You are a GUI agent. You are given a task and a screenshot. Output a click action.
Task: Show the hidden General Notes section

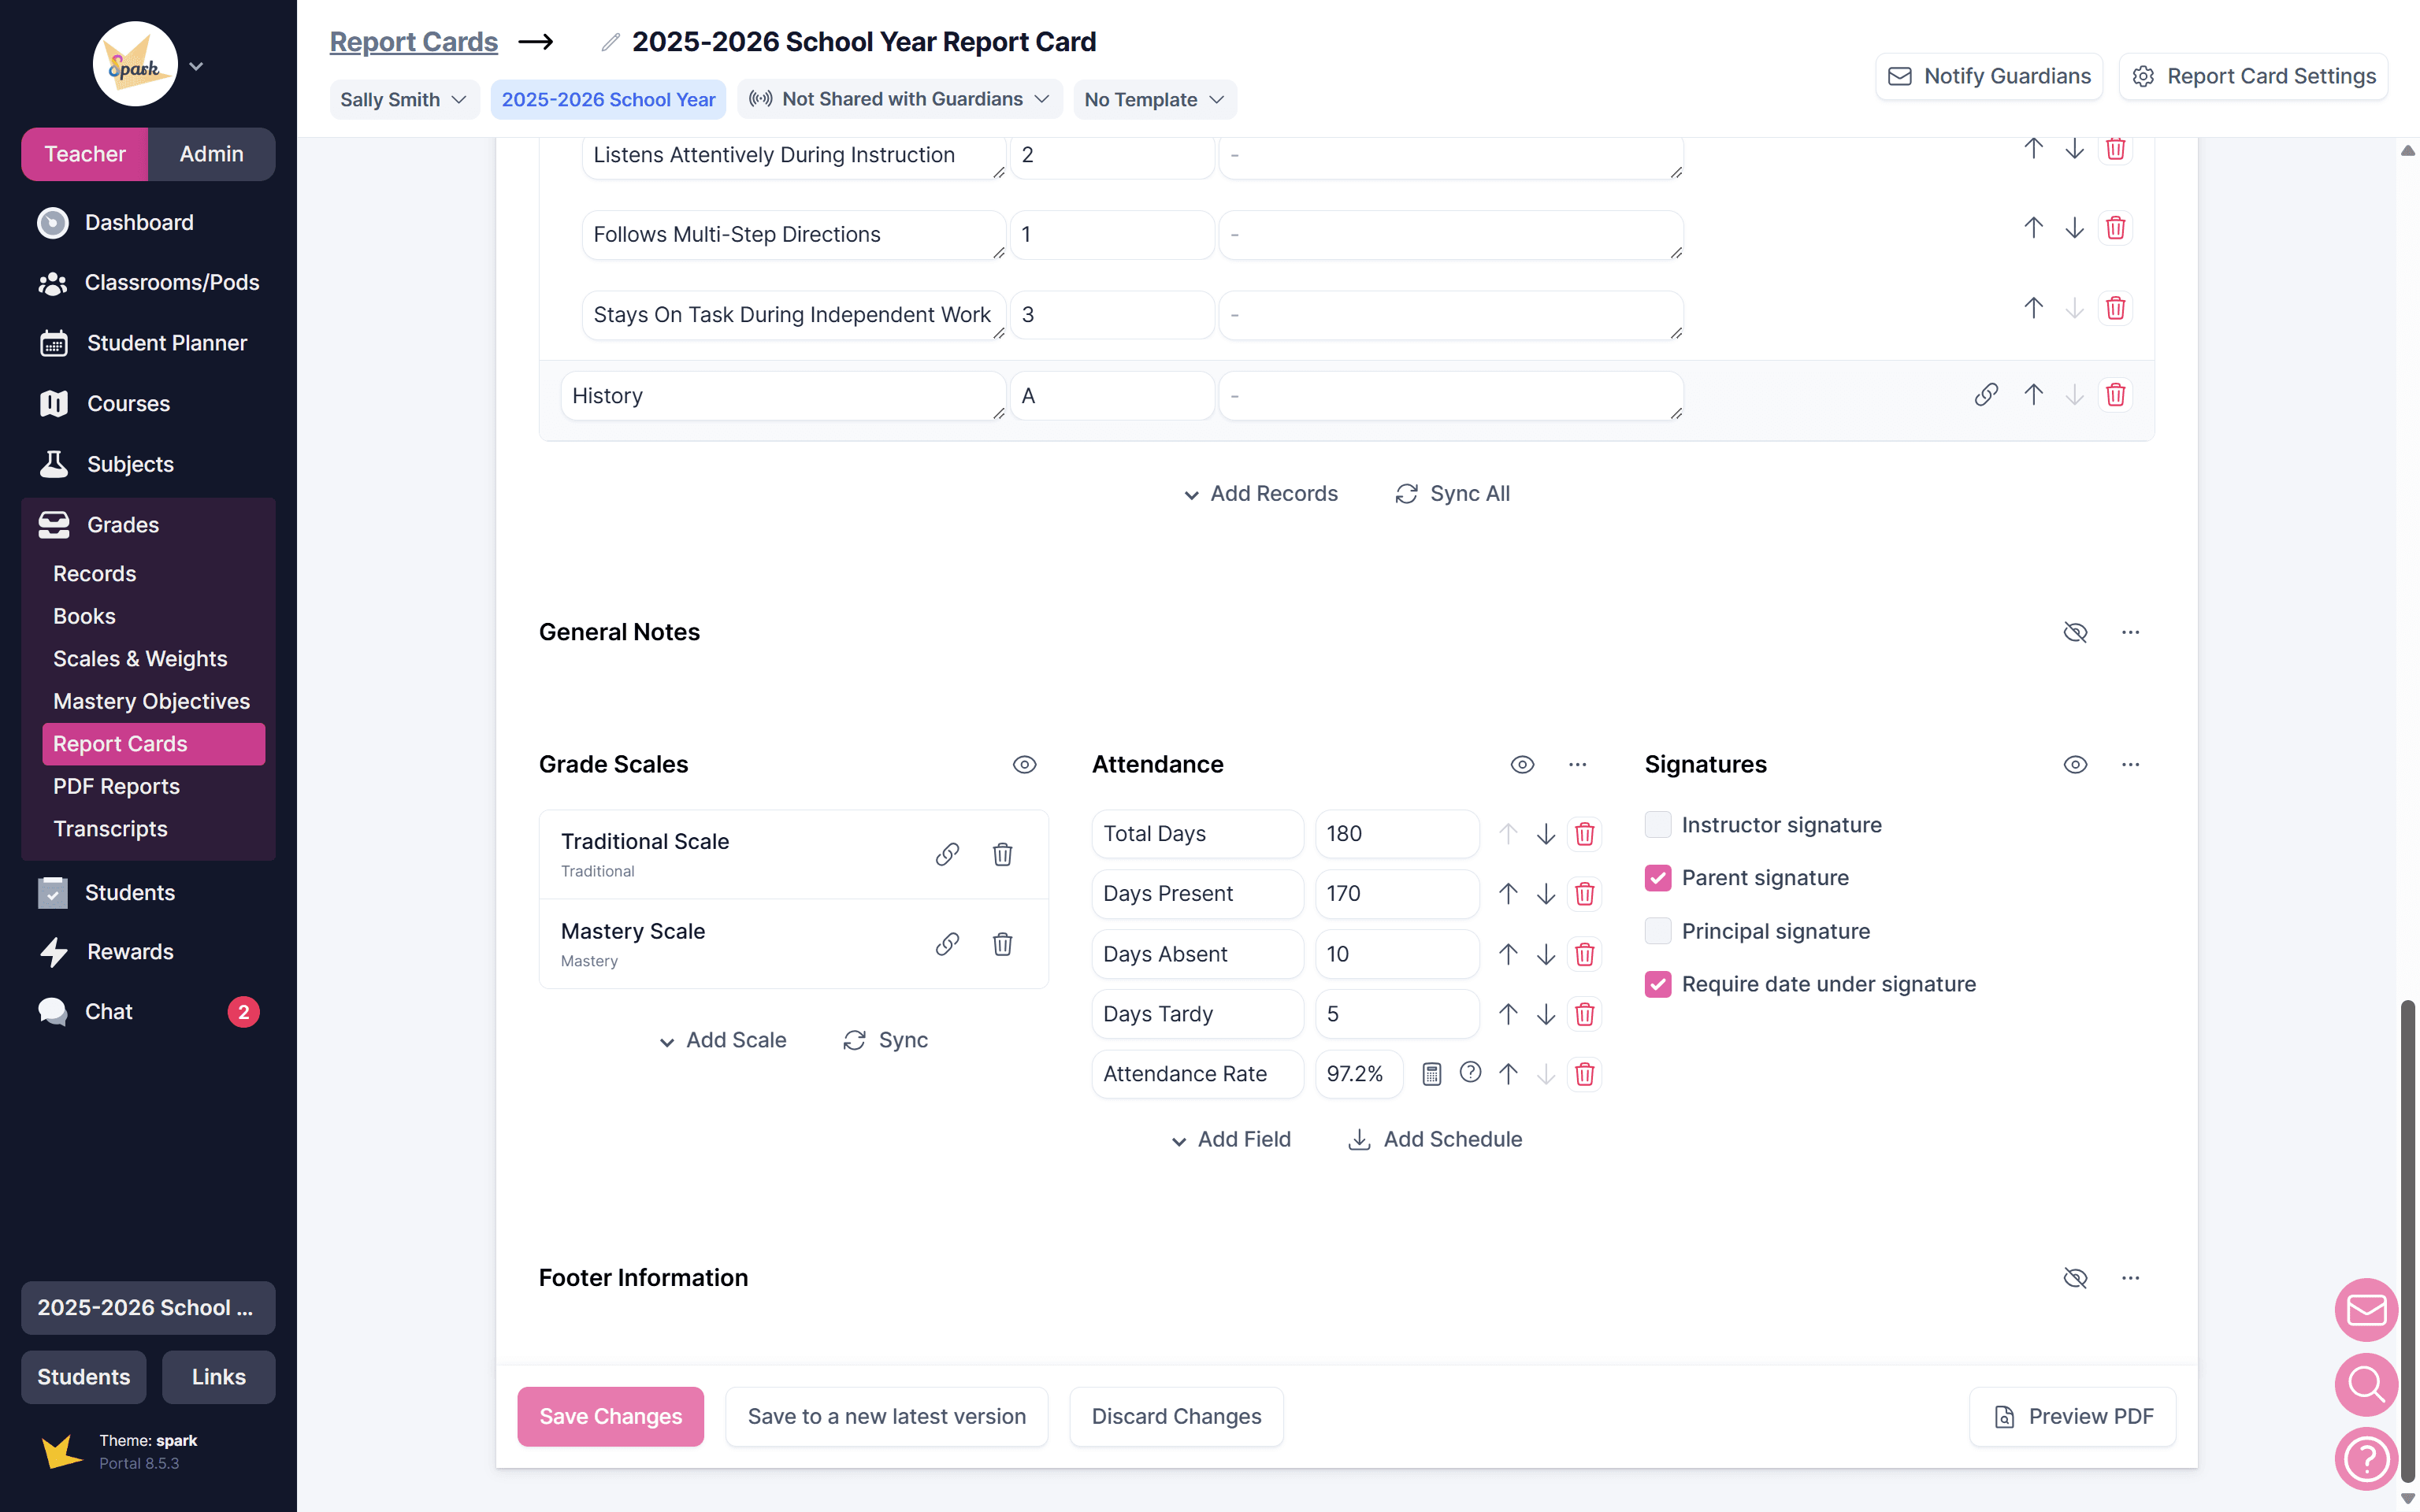click(x=2076, y=633)
